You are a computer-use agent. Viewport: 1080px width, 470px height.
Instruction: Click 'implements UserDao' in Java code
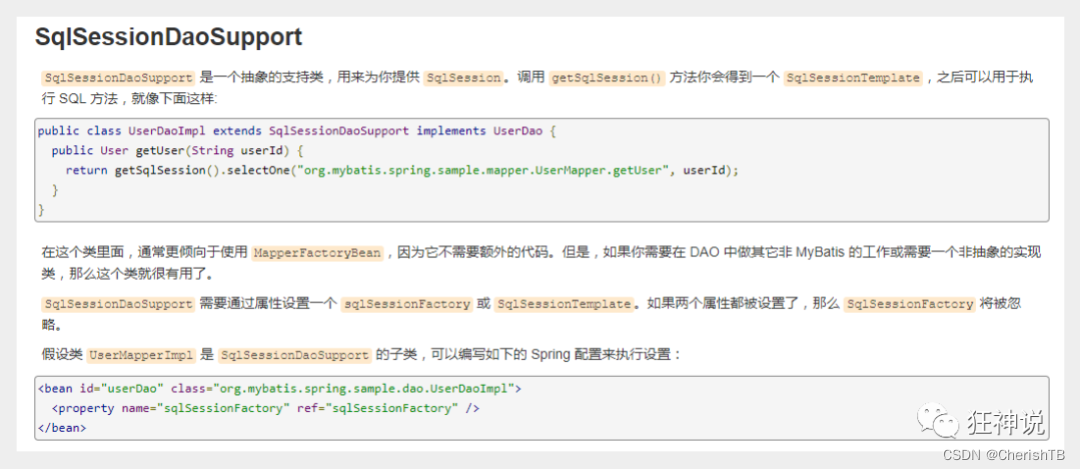tap(480, 131)
